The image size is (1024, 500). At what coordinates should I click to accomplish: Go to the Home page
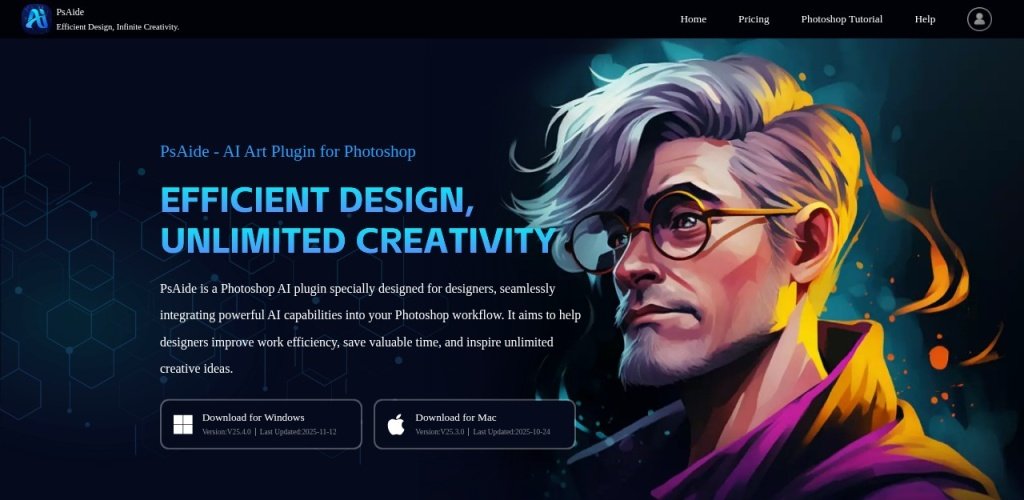pos(693,19)
